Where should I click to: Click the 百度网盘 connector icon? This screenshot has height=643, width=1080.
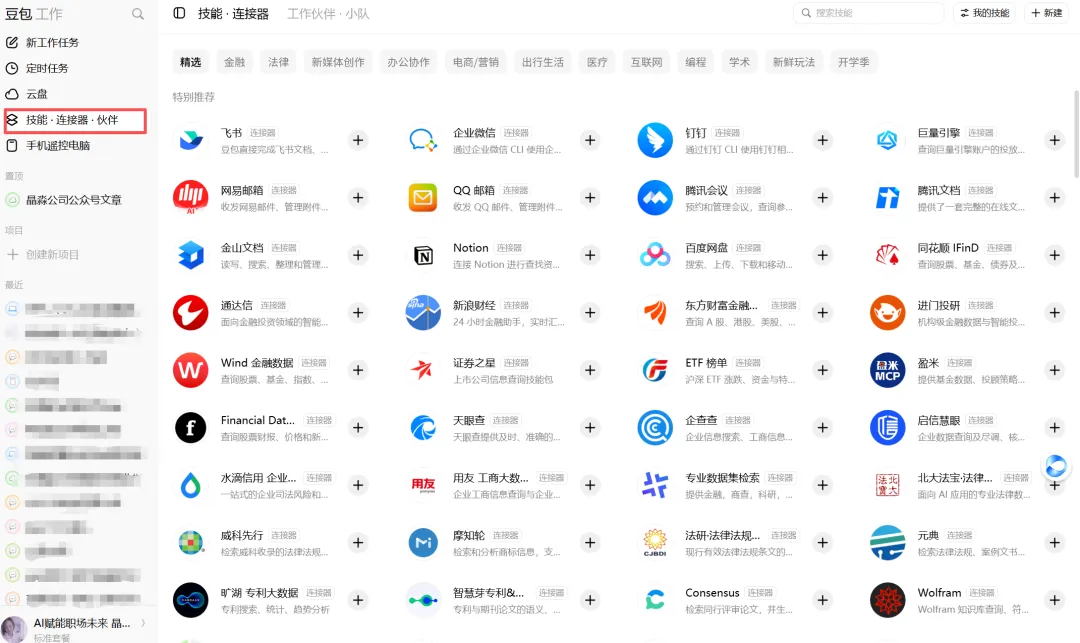655,255
